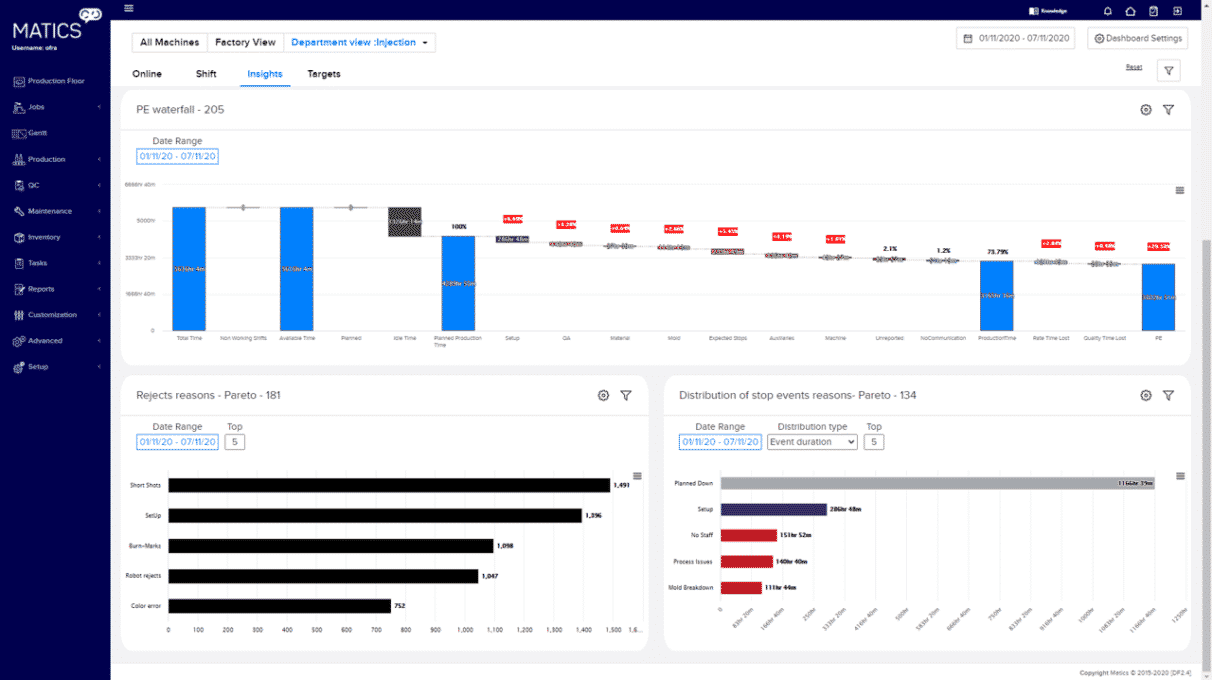
Task: Expand the Inventory submenu arrow
Action: click(x=98, y=237)
